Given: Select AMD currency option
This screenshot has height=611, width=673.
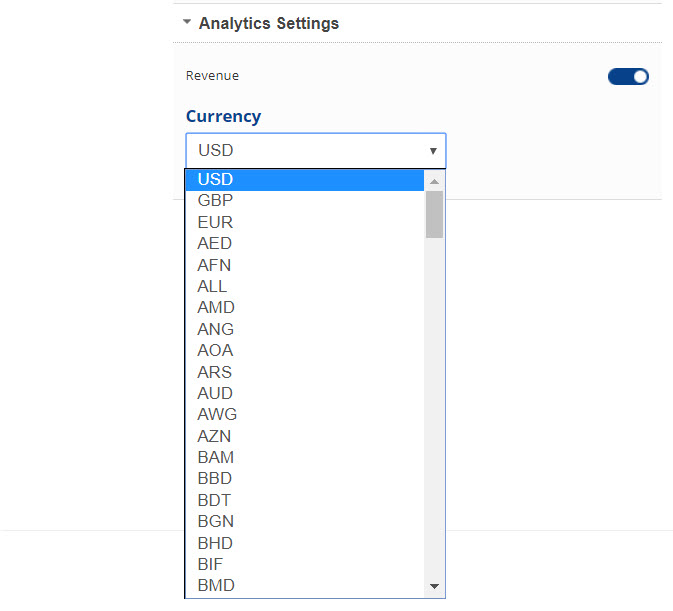Looking at the screenshot, I should point(216,308).
